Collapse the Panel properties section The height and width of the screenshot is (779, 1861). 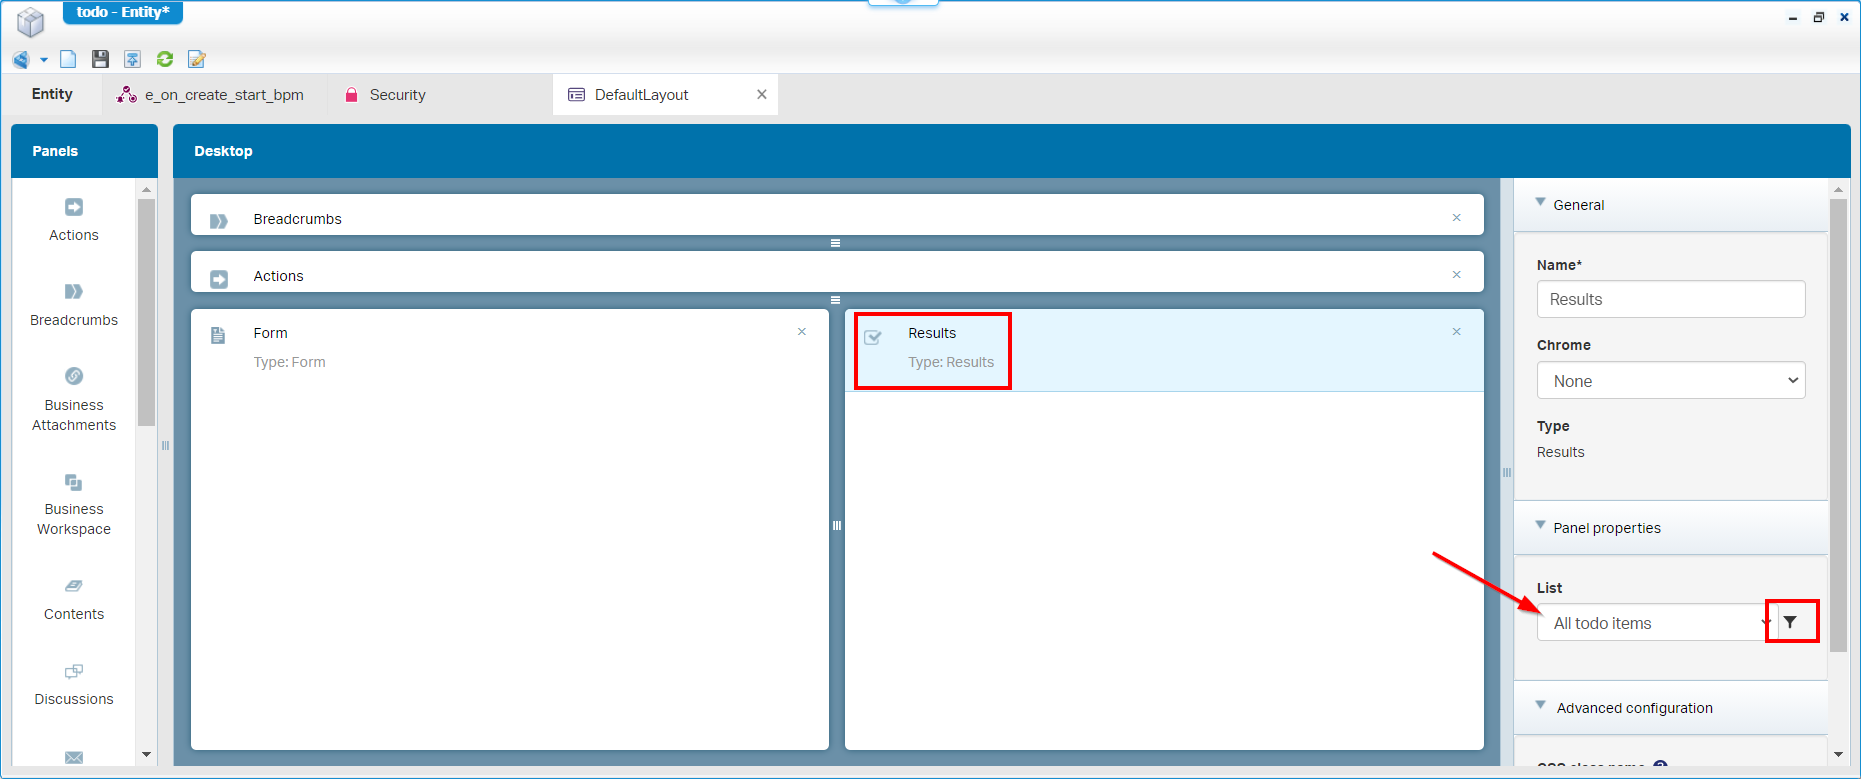click(x=1541, y=526)
